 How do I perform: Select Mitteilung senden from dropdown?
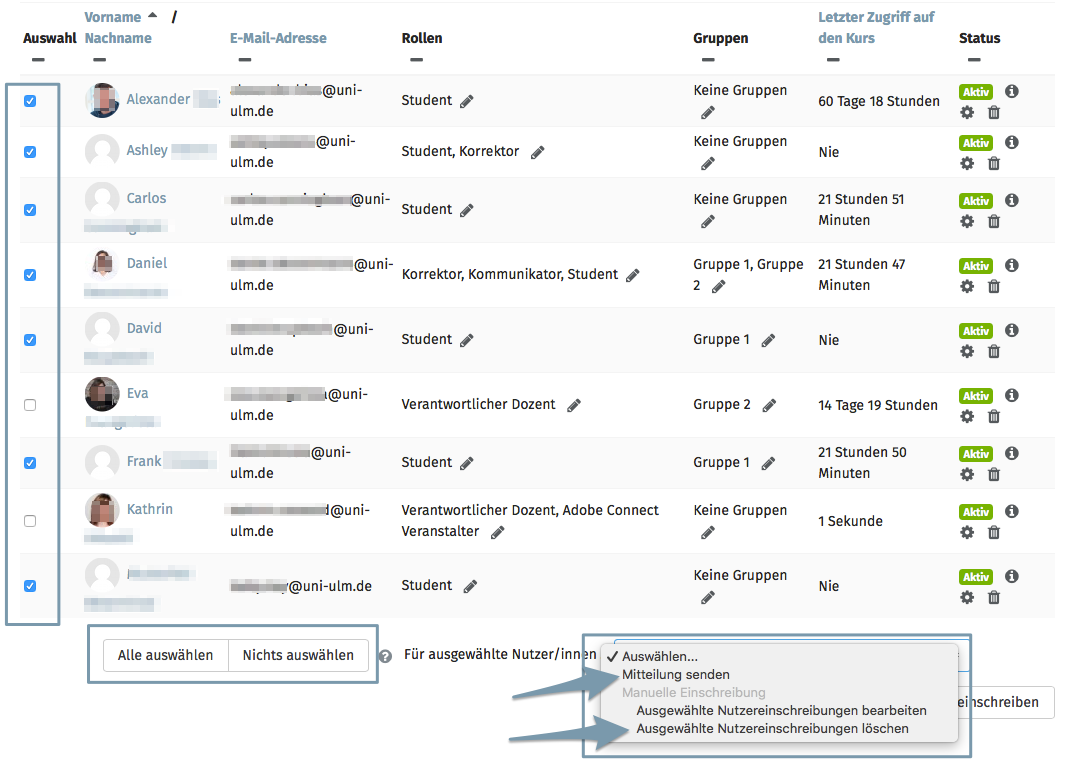tap(676, 674)
